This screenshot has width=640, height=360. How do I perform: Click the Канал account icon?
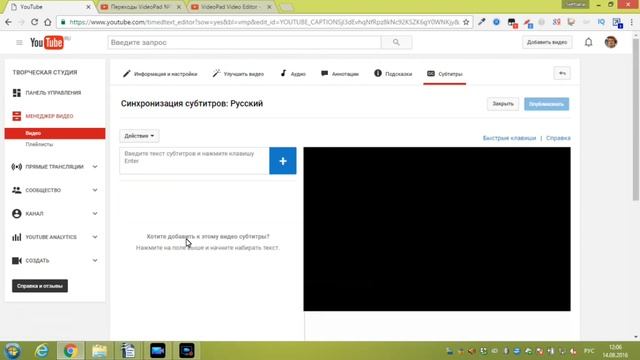click(17, 213)
